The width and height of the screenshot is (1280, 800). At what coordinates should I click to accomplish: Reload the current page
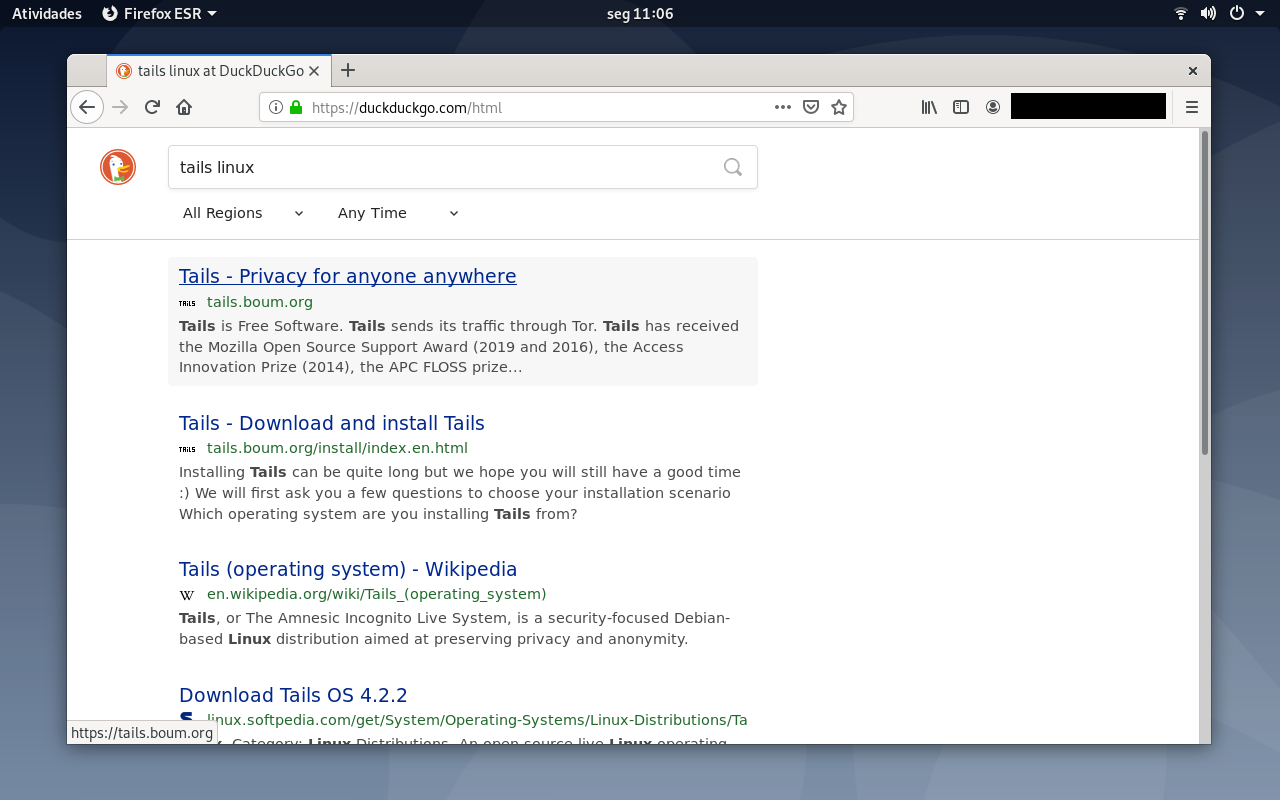click(x=152, y=107)
